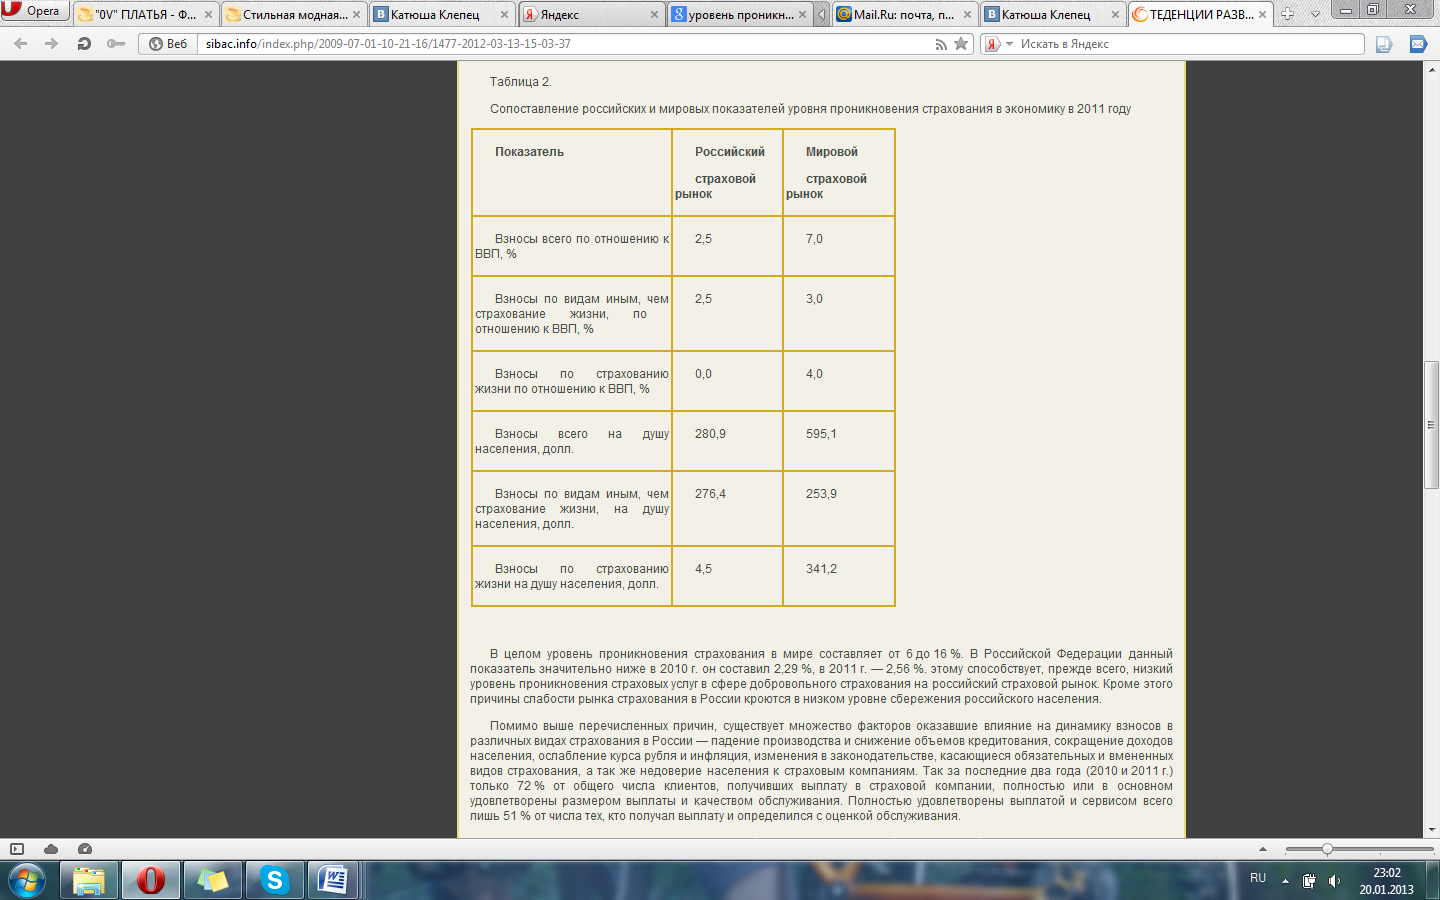
Task: Toggle the side panel icon in status bar
Action: tap(17, 849)
